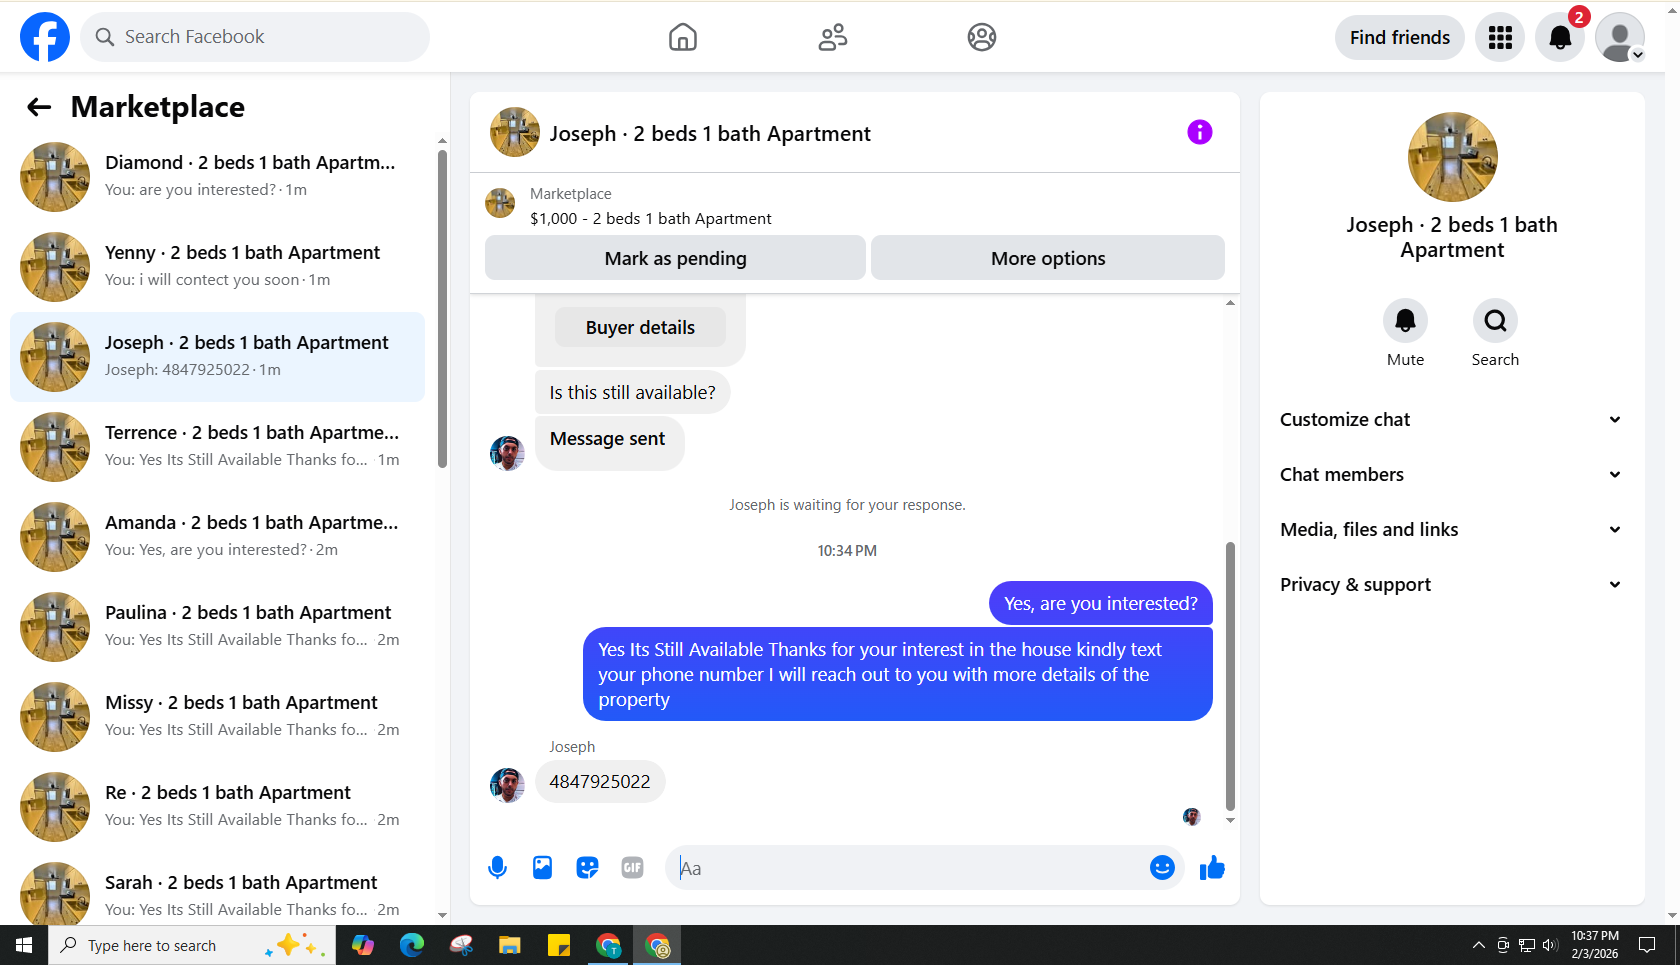Open Copilot icon on taskbar

click(x=363, y=945)
